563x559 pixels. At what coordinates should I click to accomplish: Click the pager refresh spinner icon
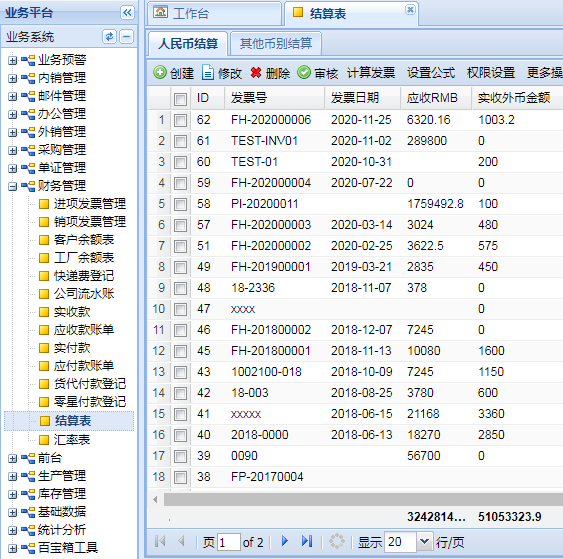click(x=337, y=541)
